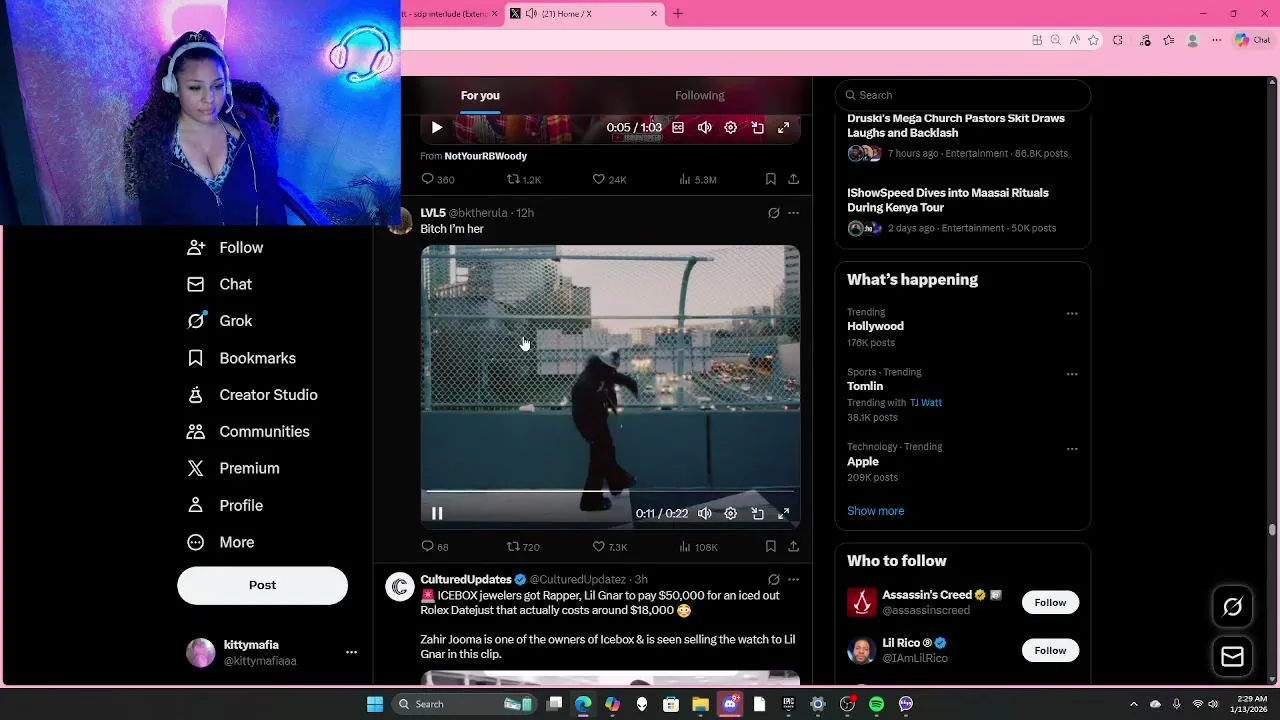Like the LVL5 post
1280x720 pixels.
tap(610, 546)
